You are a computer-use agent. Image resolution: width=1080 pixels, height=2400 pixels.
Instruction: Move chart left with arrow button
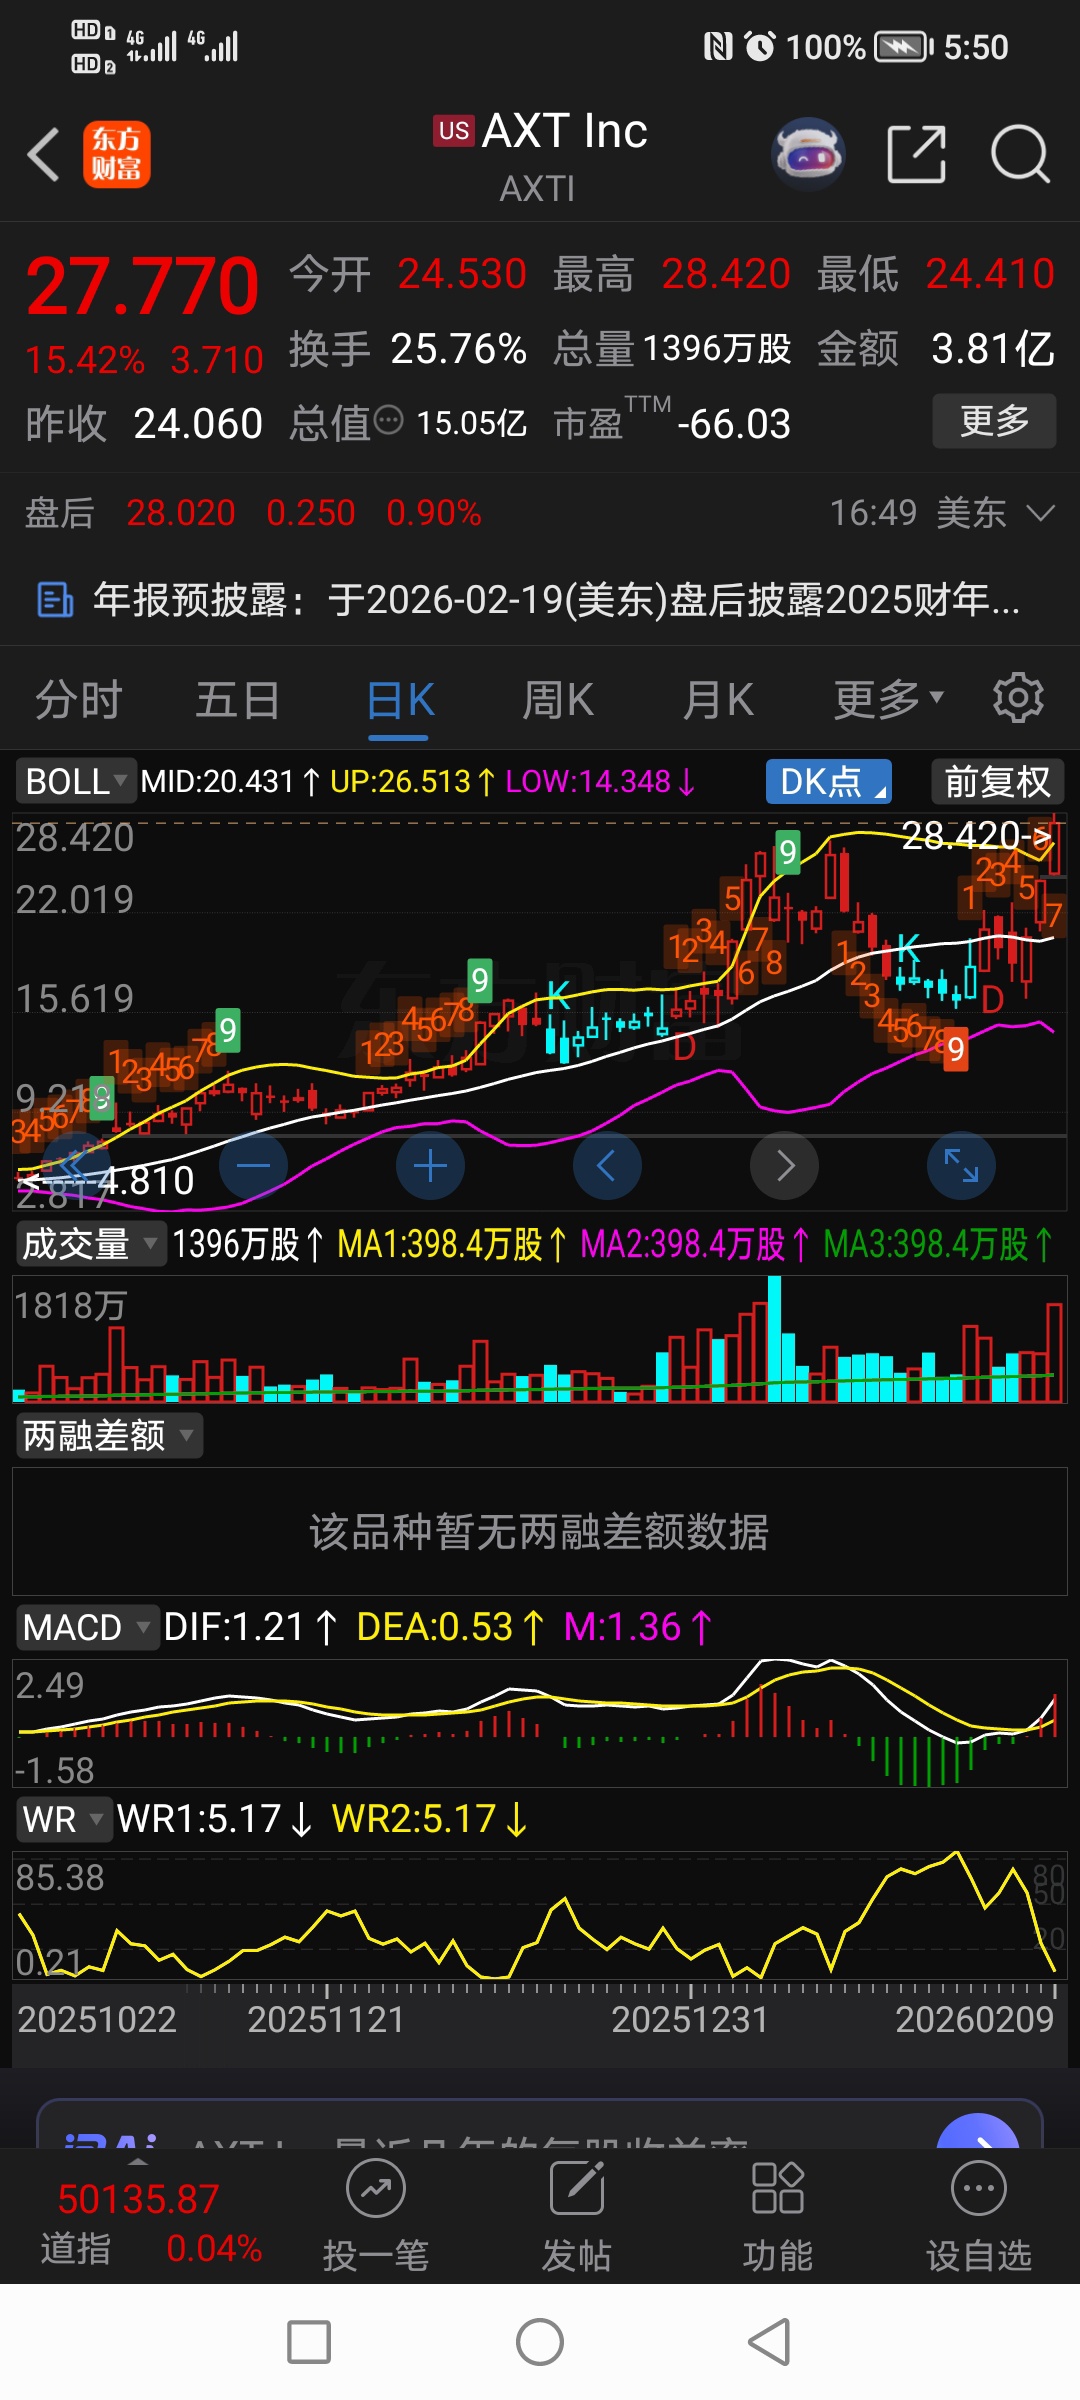tap(607, 1166)
